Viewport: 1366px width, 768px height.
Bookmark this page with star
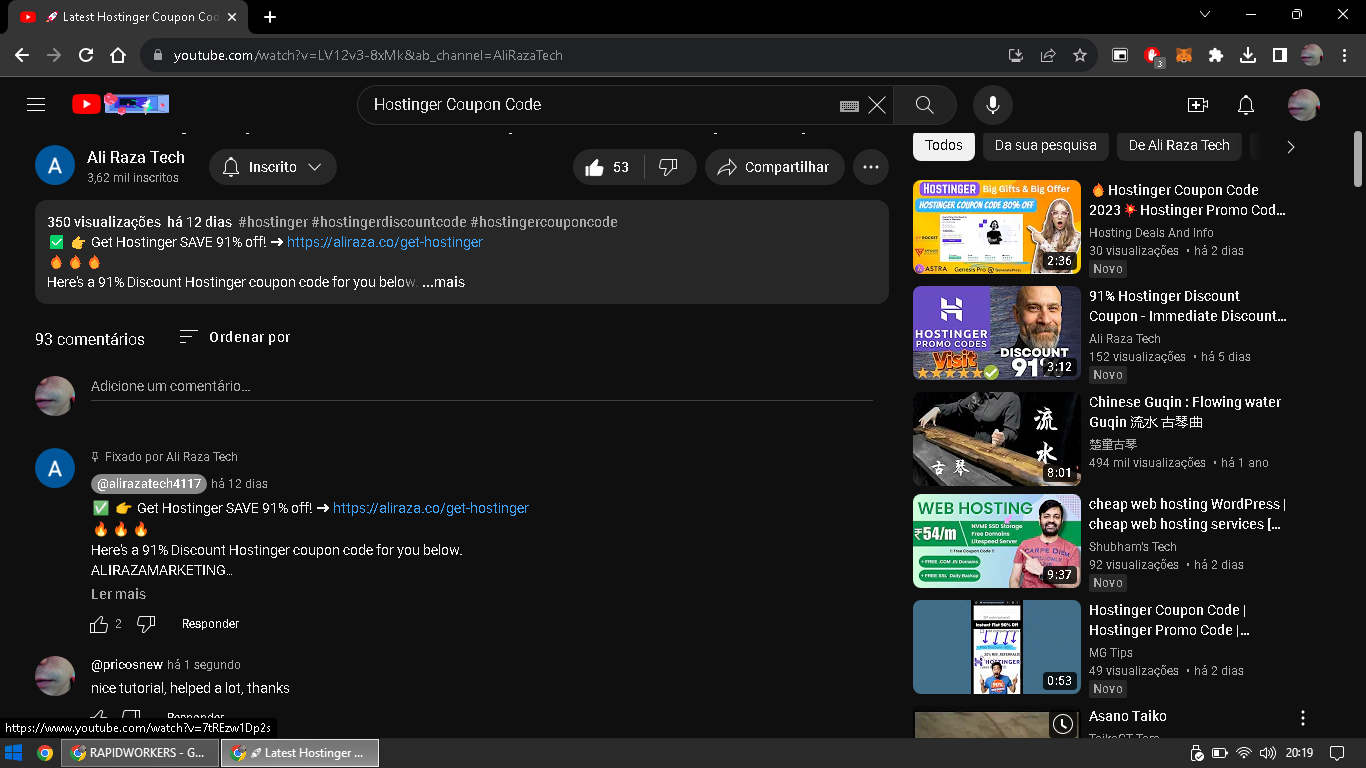point(1080,55)
